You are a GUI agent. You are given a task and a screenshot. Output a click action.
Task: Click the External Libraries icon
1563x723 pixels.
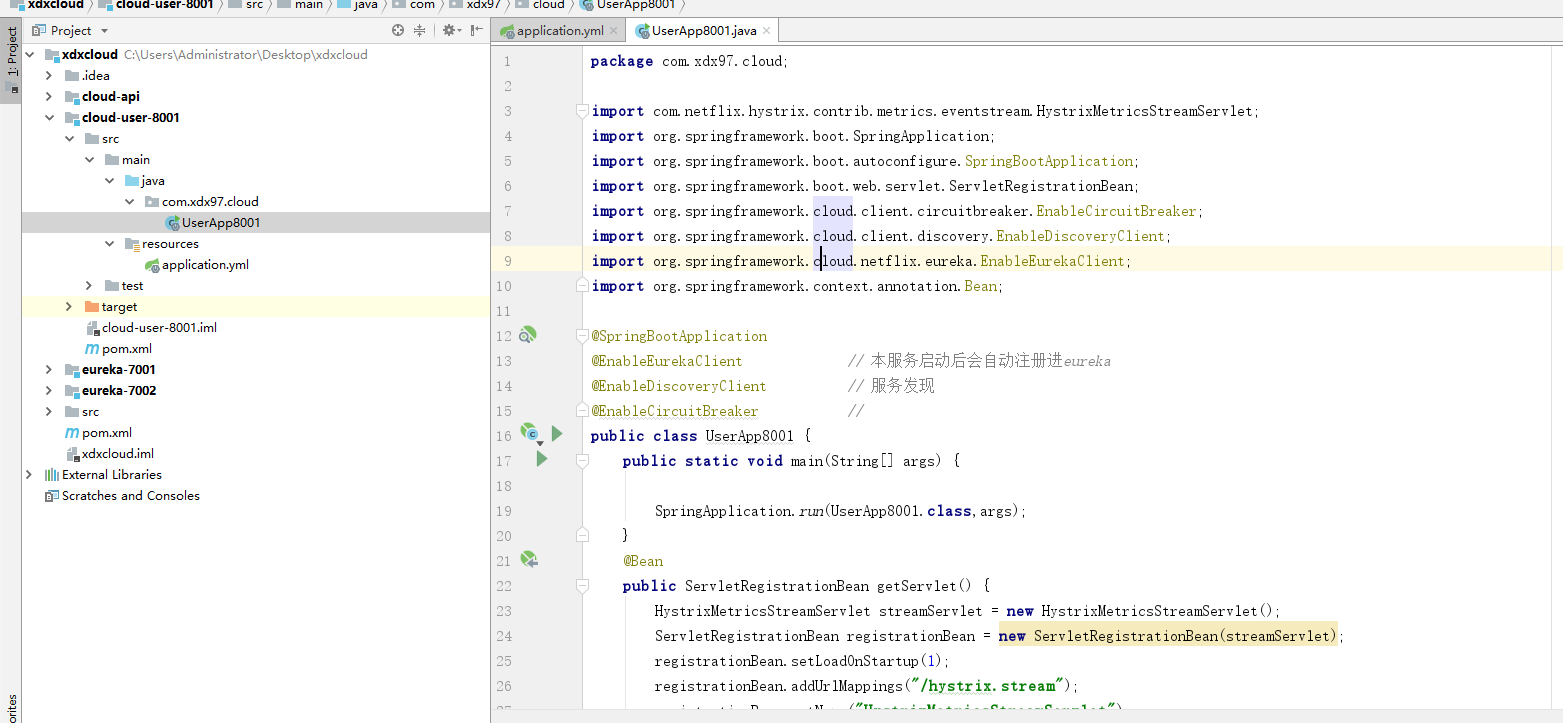click(x=52, y=475)
